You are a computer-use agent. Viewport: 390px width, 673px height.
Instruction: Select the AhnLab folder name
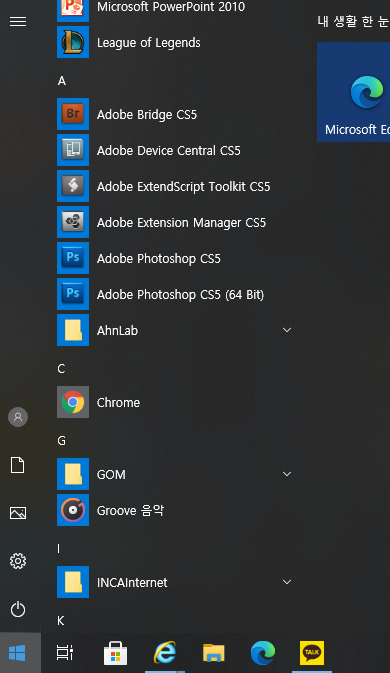click(117, 330)
